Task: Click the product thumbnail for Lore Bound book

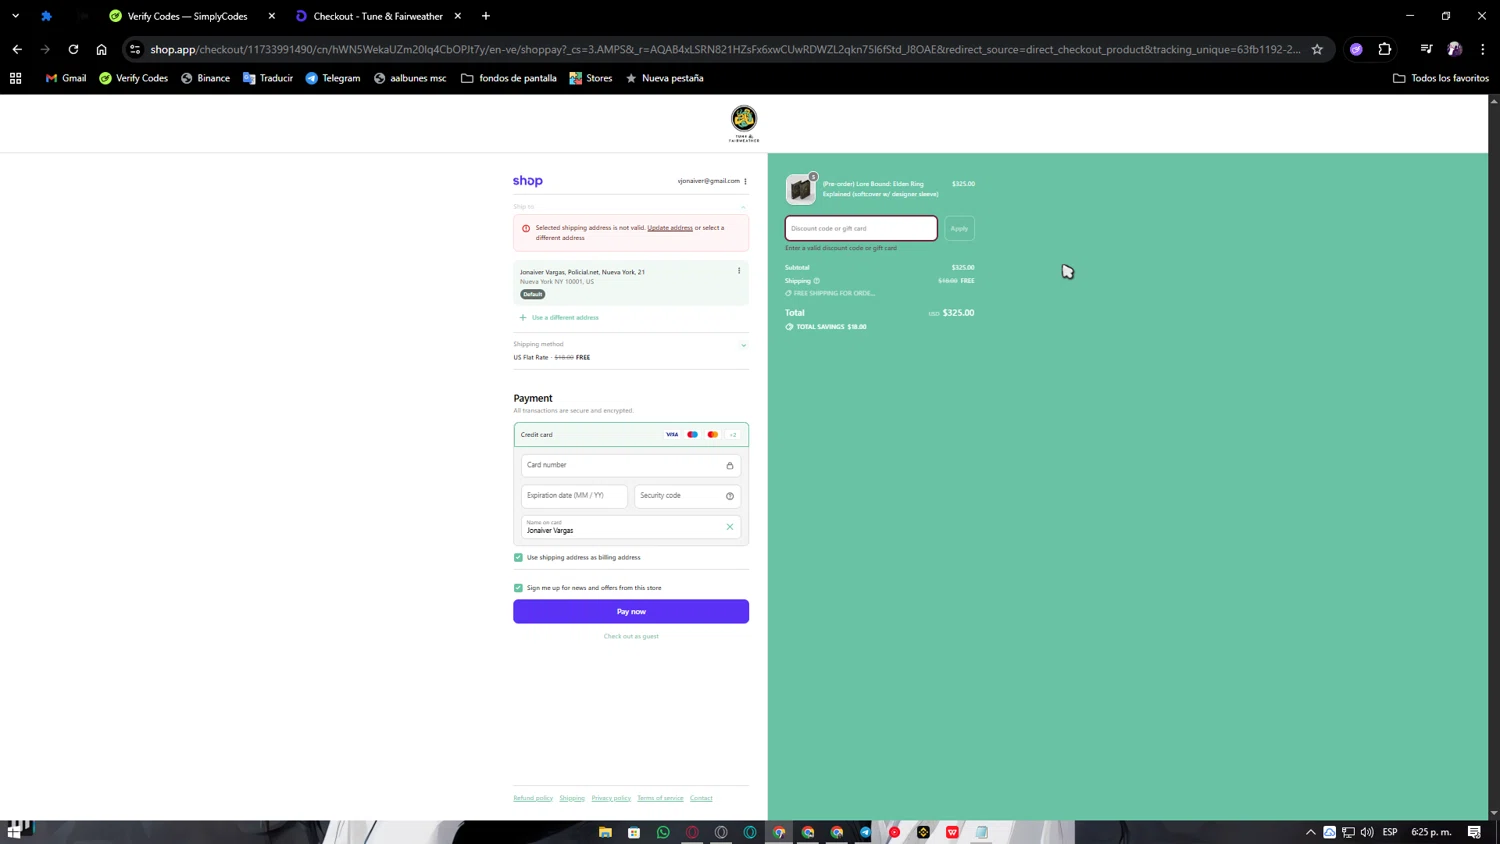Action: click(x=801, y=189)
